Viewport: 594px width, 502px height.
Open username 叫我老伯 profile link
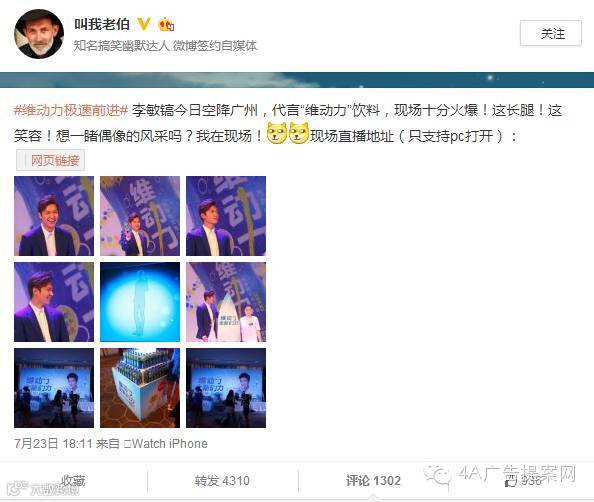(102, 24)
